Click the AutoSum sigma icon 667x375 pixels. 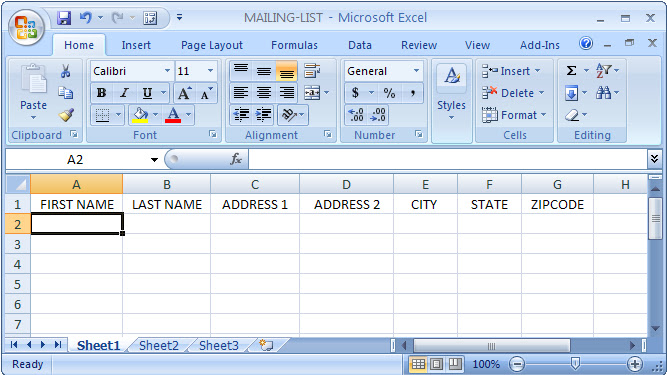click(571, 71)
